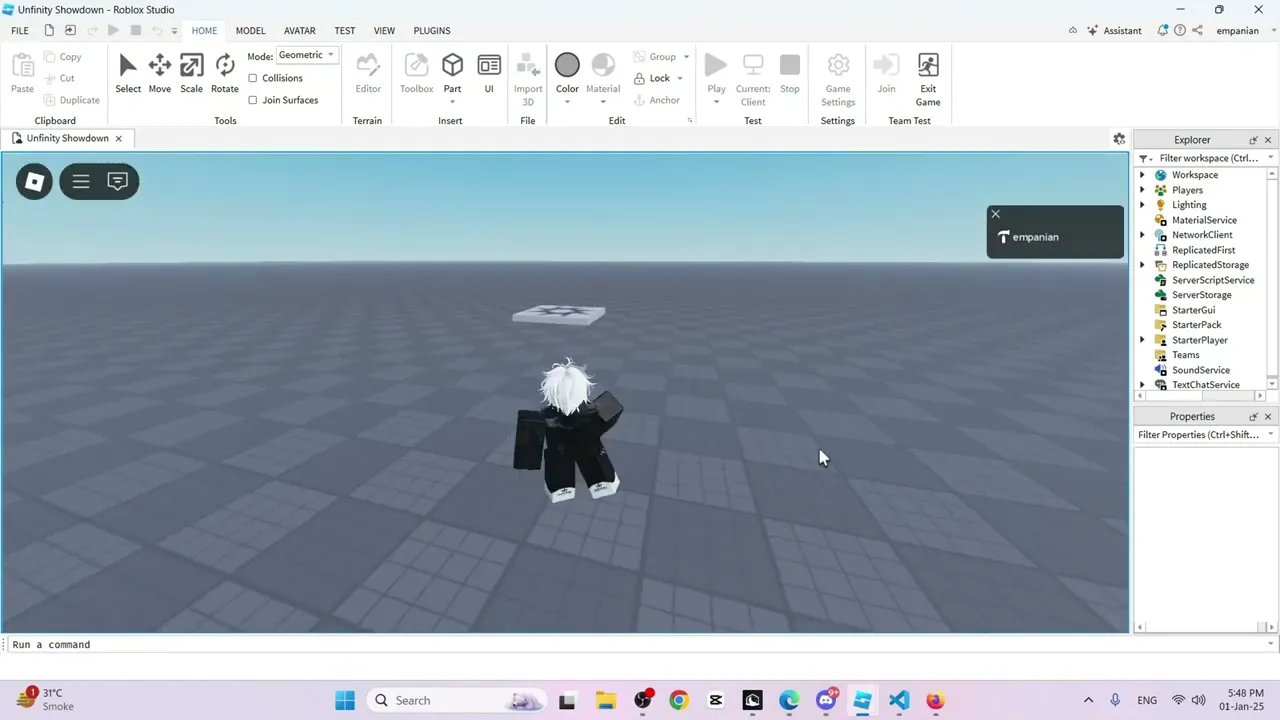Switch to the MODEL tab

click(250, 30)
